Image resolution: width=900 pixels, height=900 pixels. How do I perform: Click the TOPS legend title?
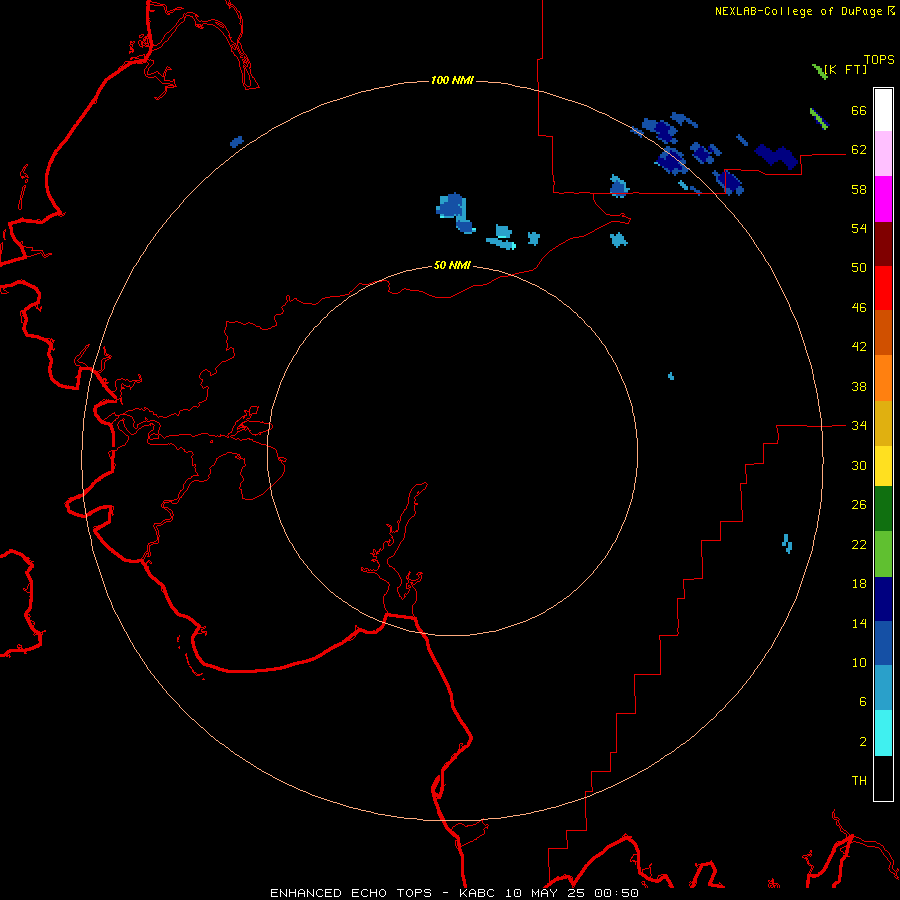pyautogui.click(x=879, y=59)
